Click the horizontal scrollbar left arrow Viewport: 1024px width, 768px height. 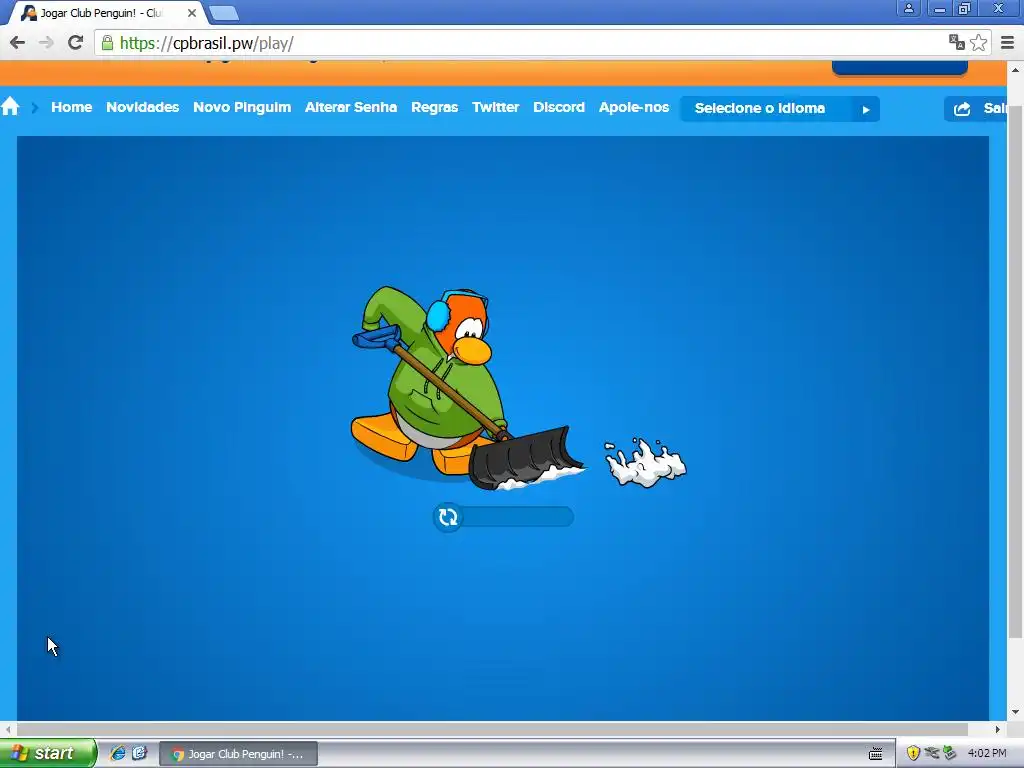click(x=8, y=729)
